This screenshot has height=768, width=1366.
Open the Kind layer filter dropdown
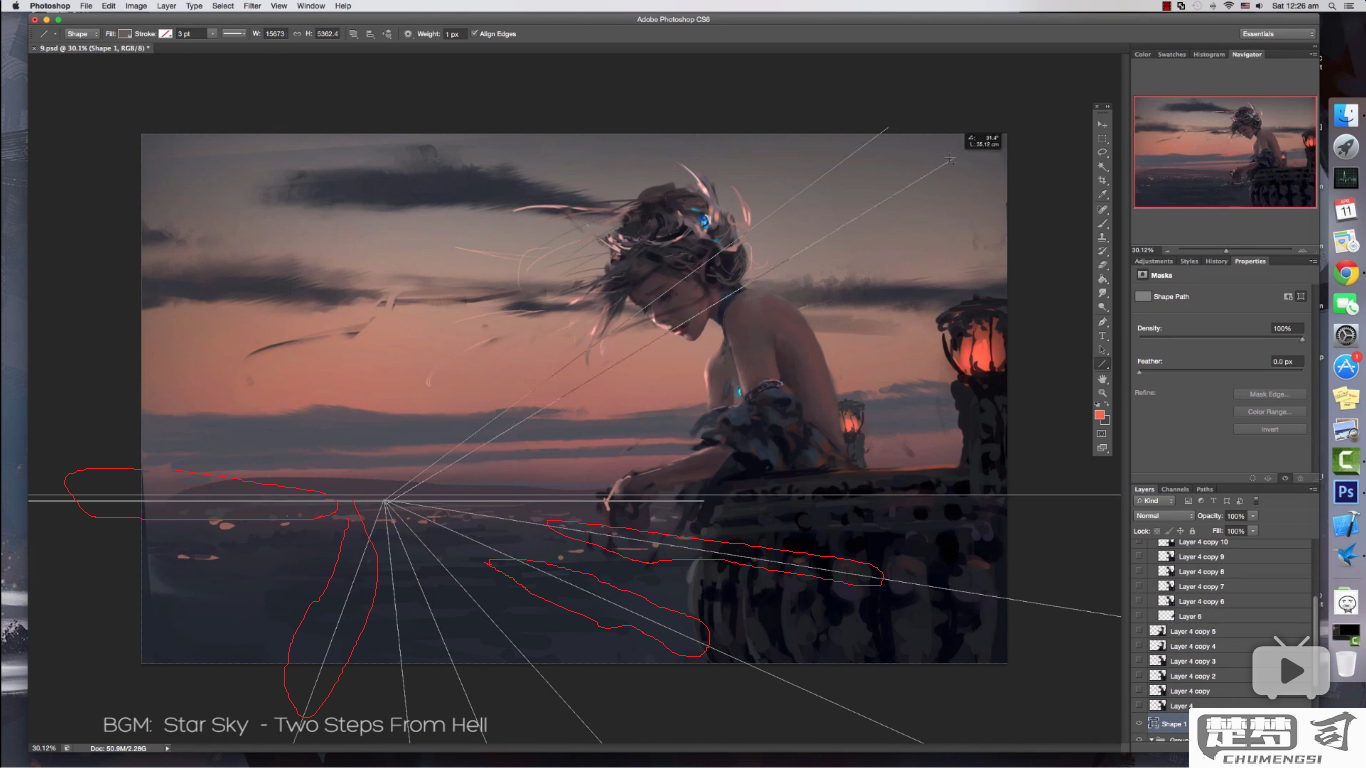tap(1154, 500)
